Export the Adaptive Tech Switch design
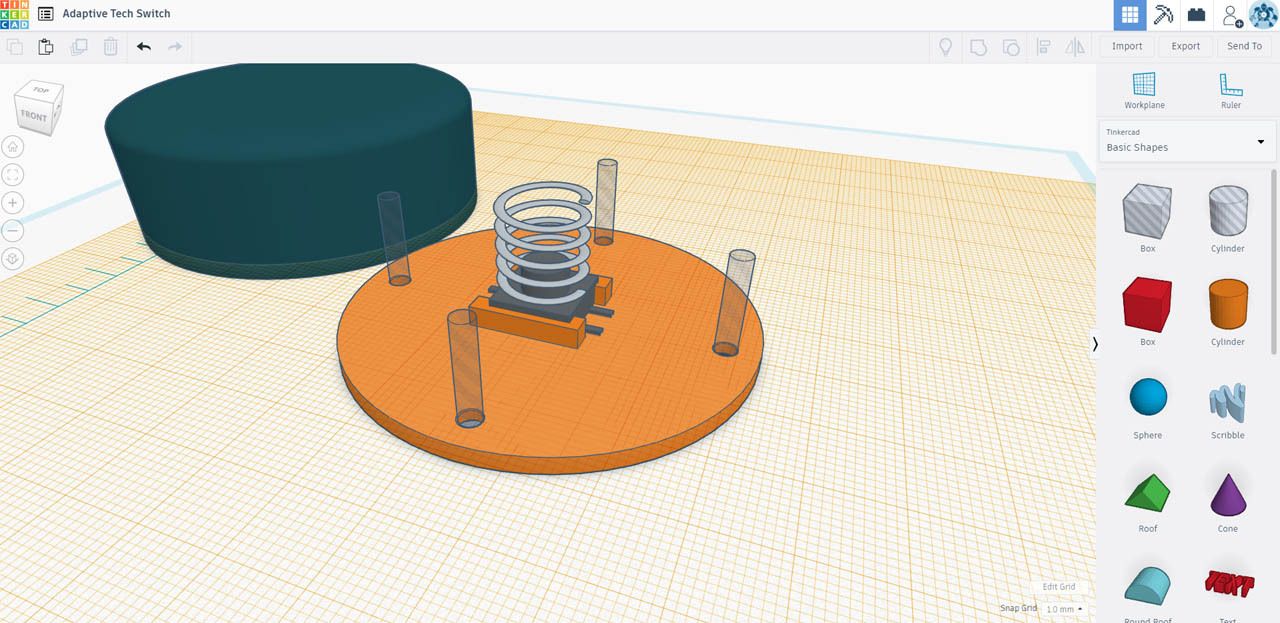 click(1185, 46)
